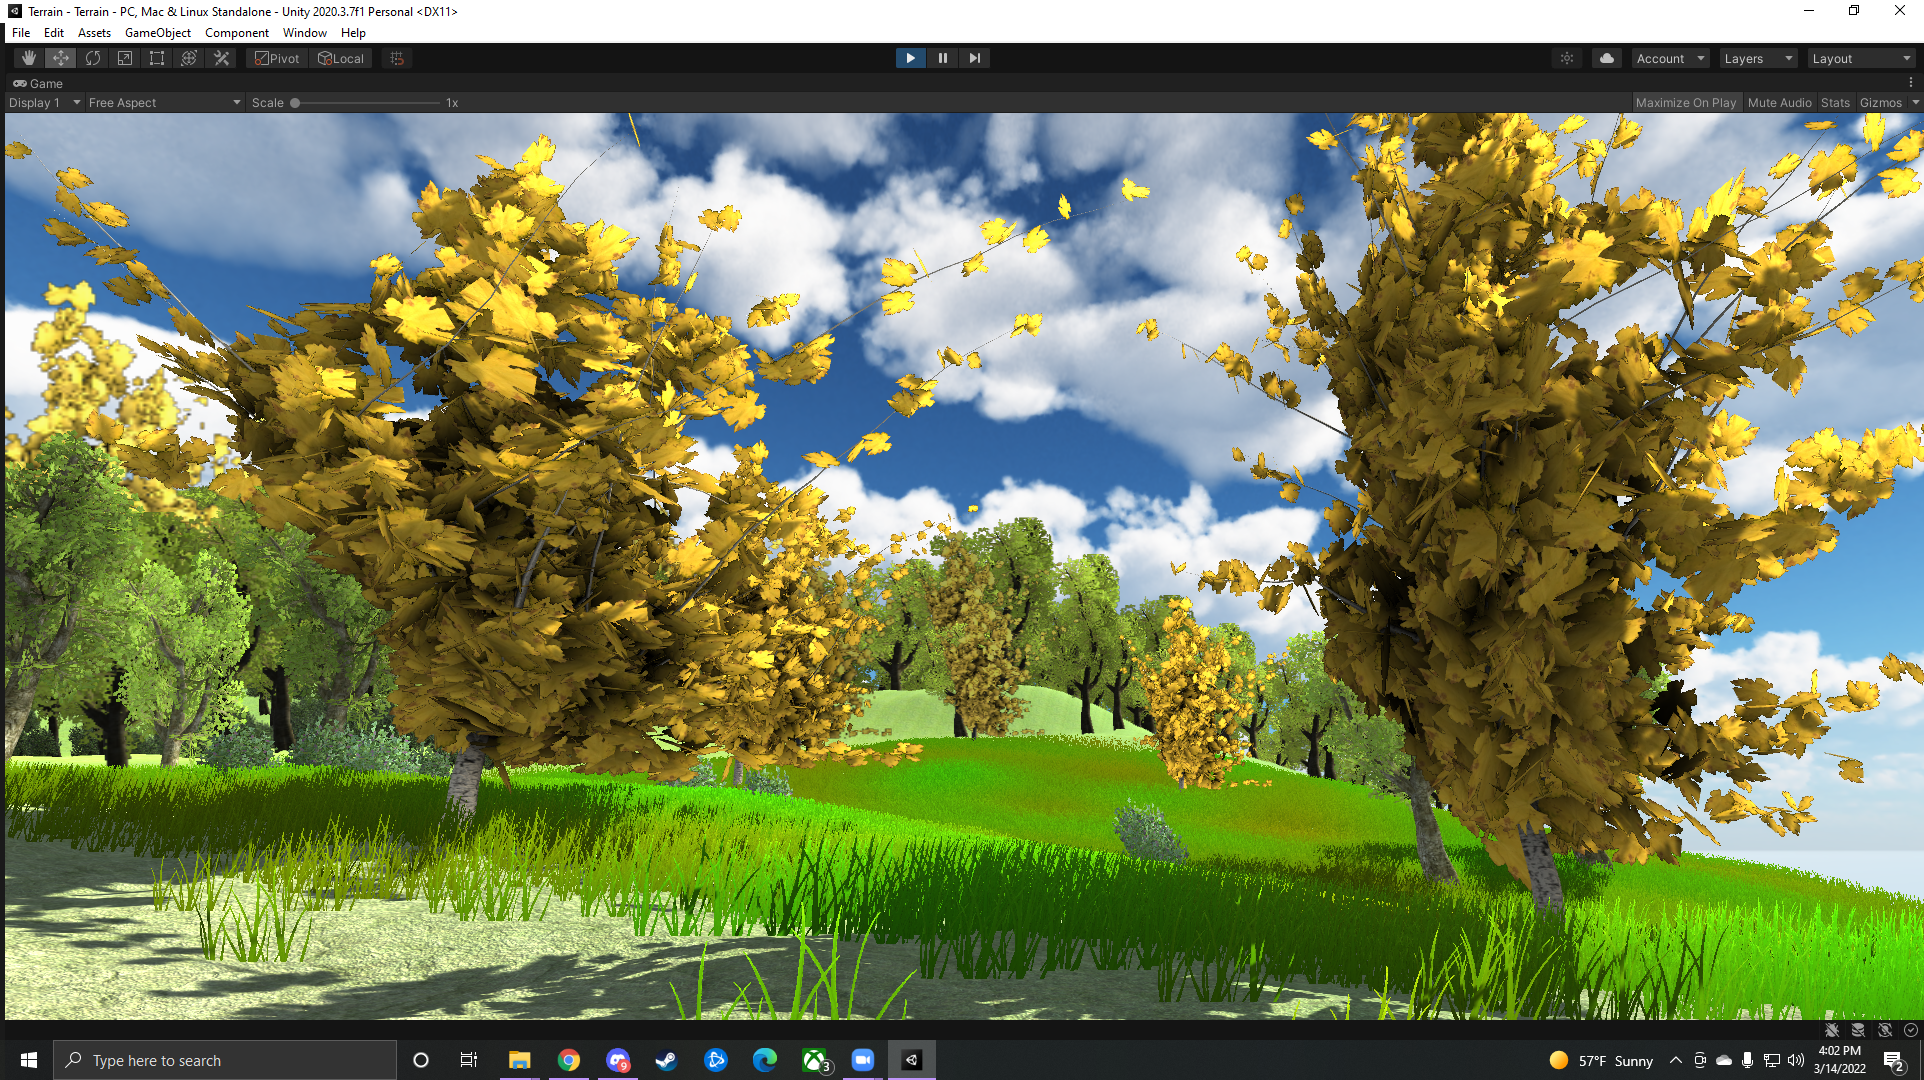
Task: Open File Explorer from taskbar
Action: point(519,1060)
